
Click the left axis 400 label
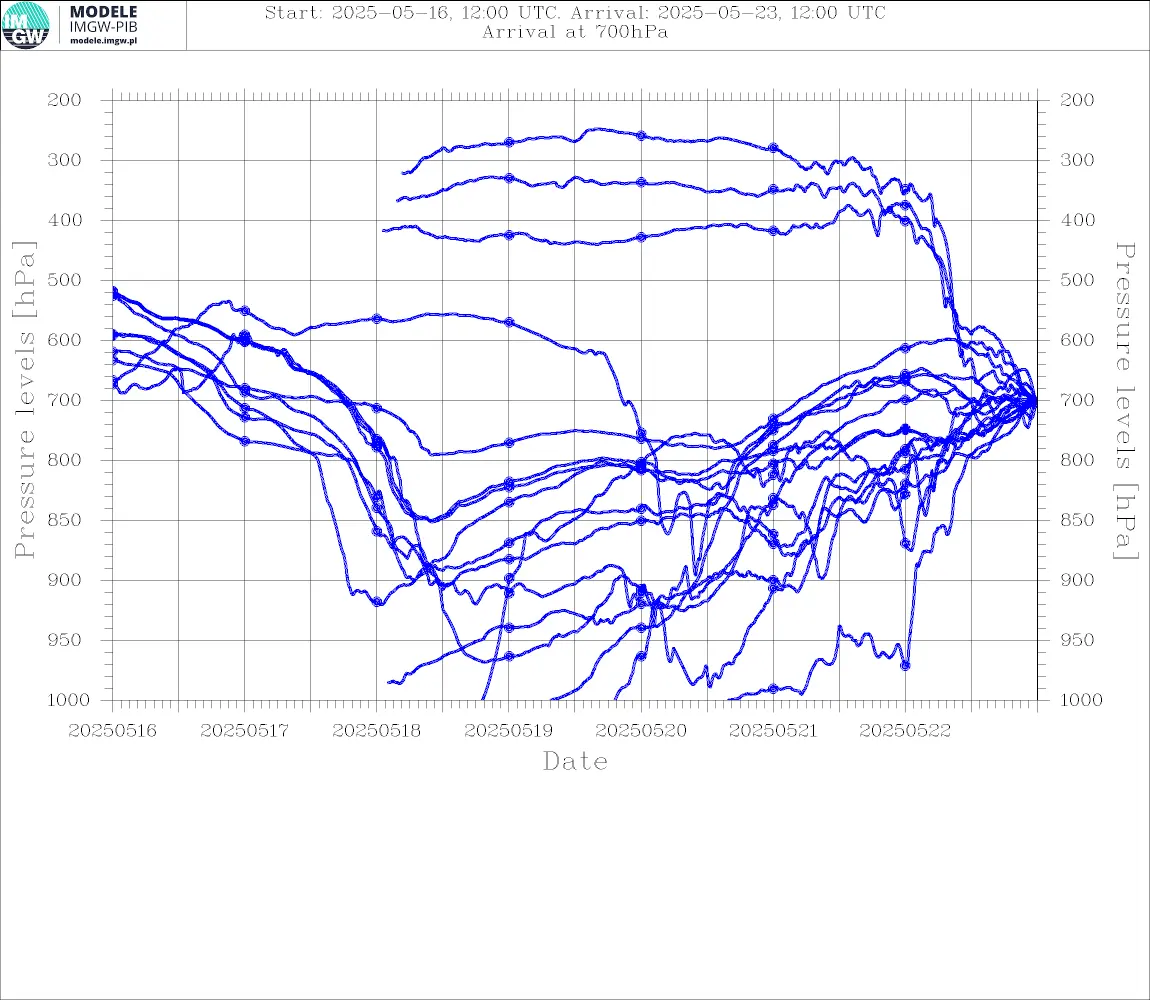pos(65,220)
